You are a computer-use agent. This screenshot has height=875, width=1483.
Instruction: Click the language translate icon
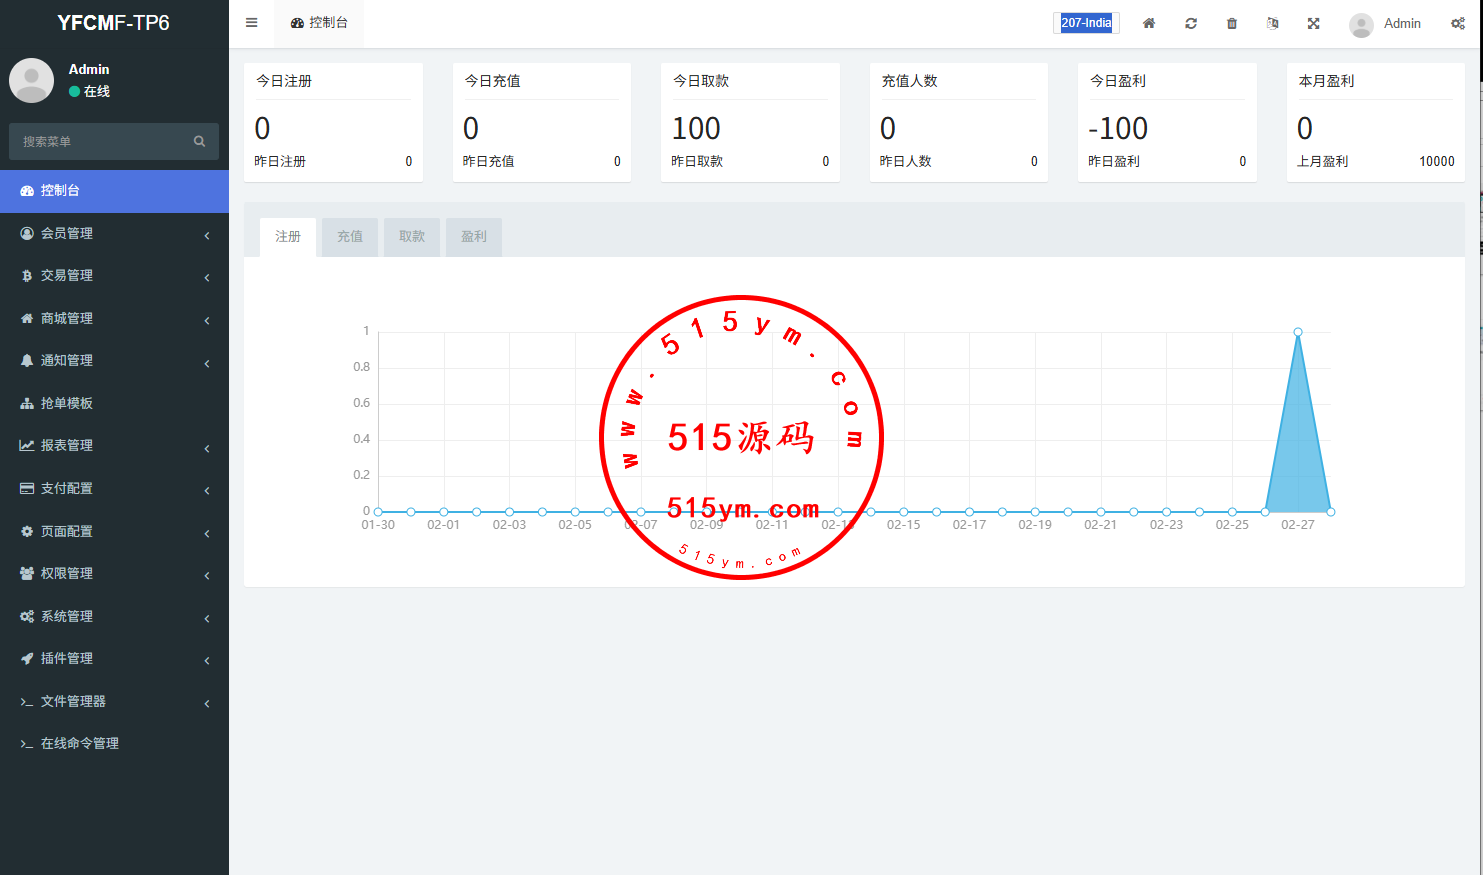pos(1273,23)
